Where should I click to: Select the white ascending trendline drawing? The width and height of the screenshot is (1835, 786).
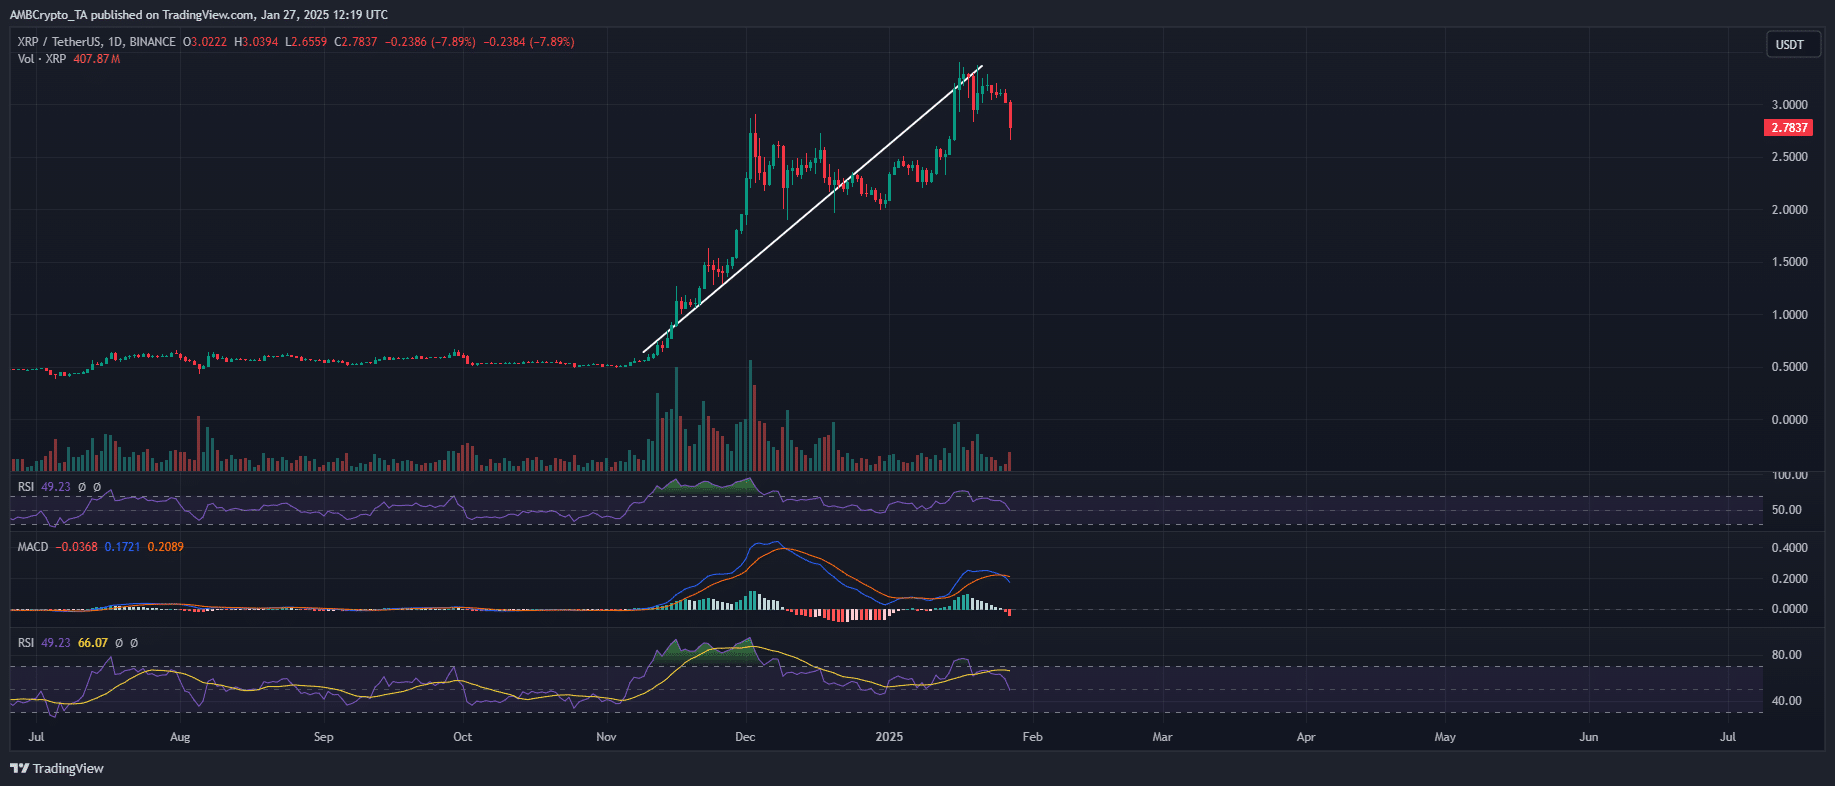click(x=812, y=210)
